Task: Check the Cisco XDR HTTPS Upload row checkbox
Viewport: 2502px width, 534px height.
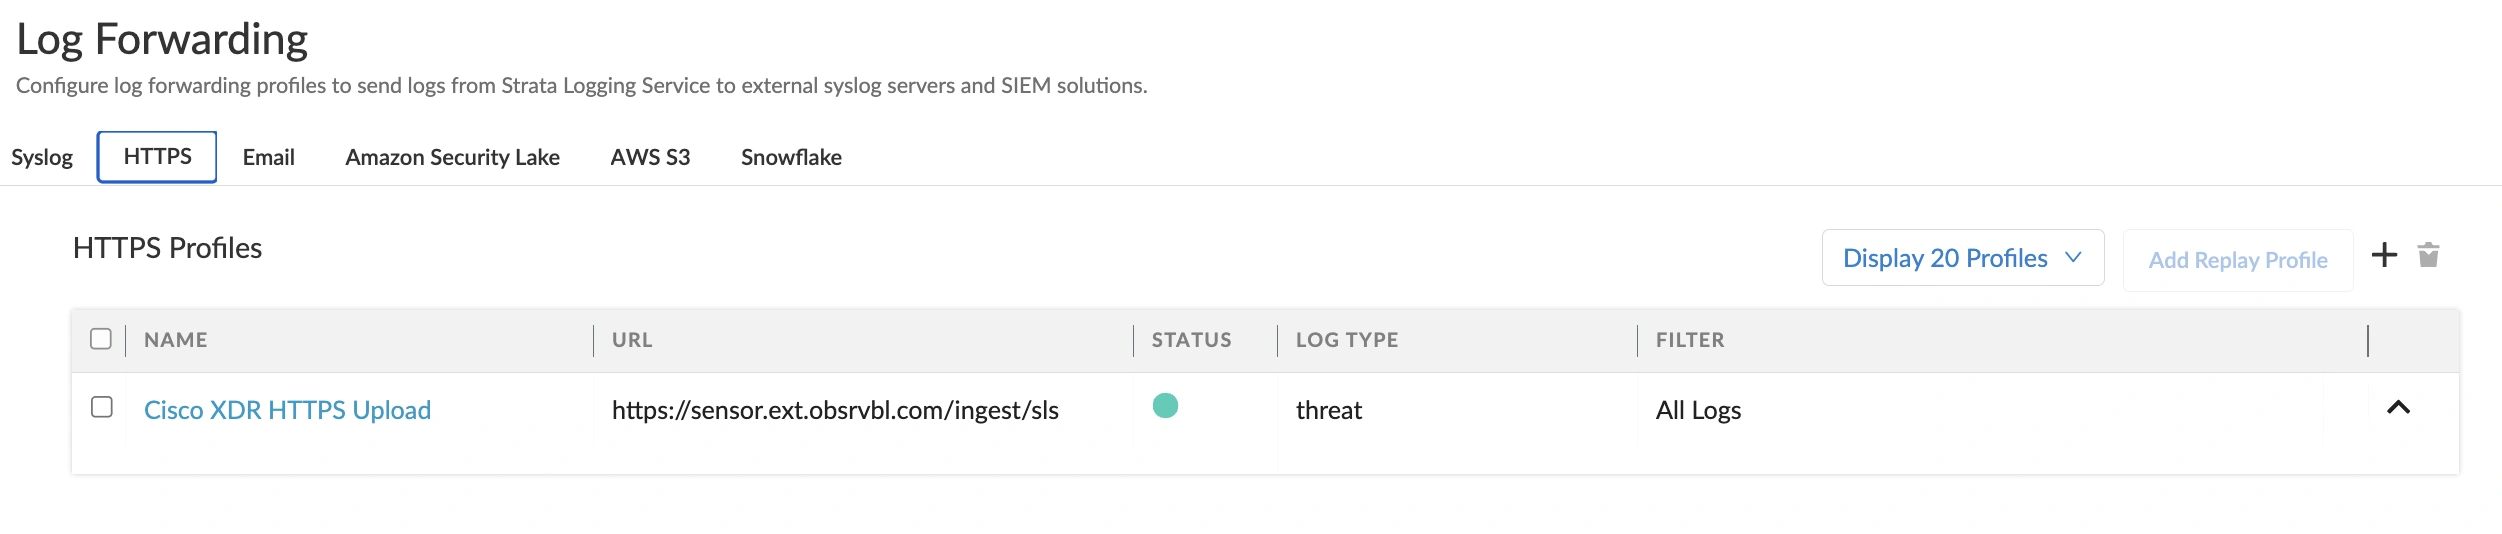Action: click(101, 407)
